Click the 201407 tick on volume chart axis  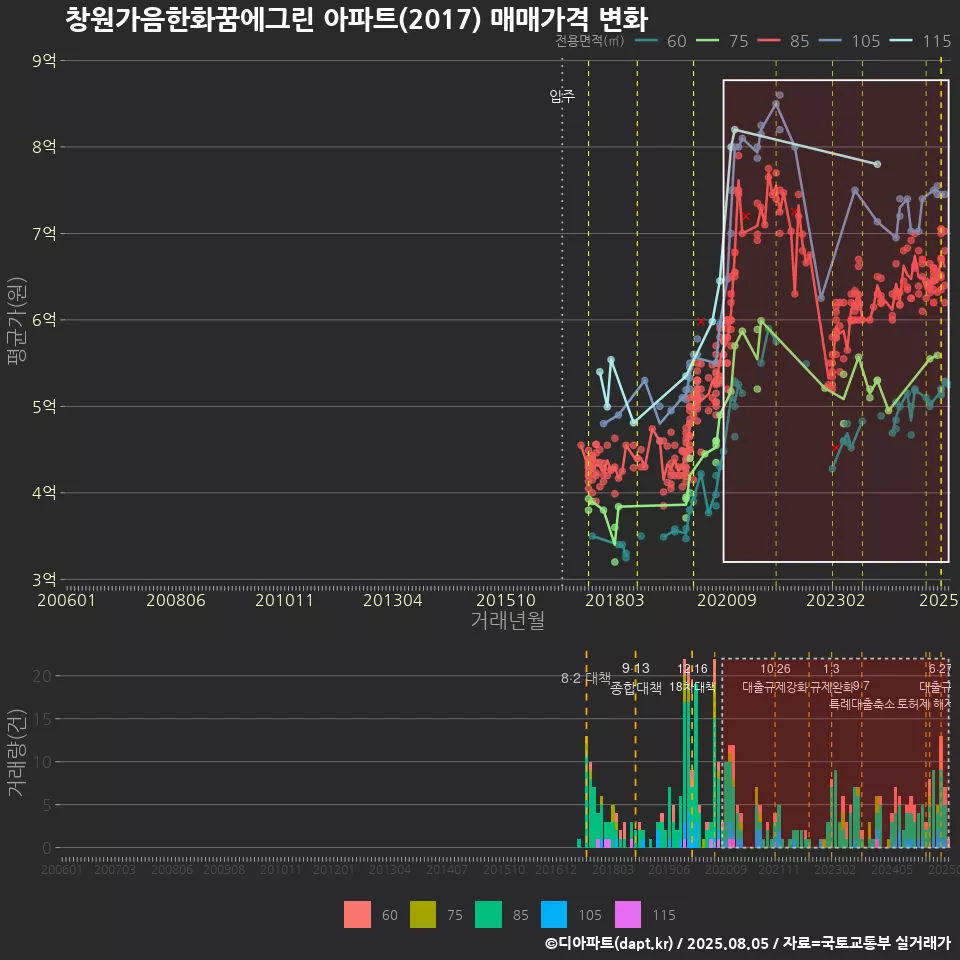(x=446, y=869)
